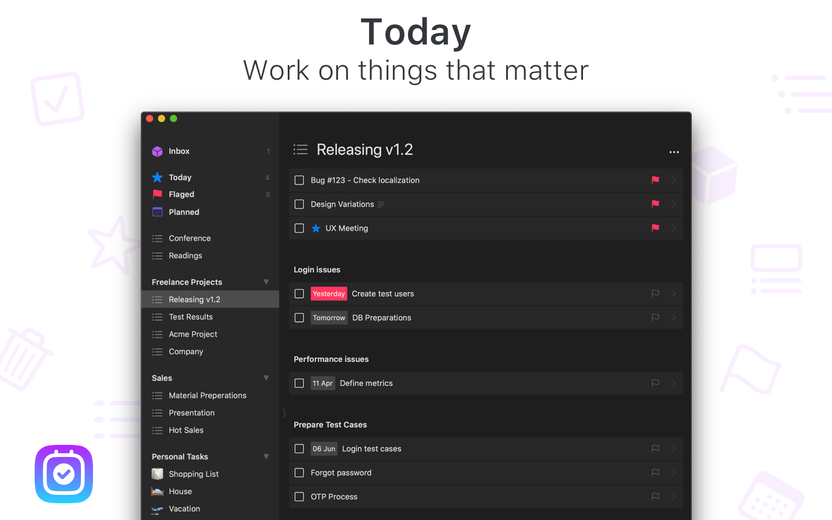Click the three-dot more options menu
Viewport: 832px width, 520px height.
point(674,152)
